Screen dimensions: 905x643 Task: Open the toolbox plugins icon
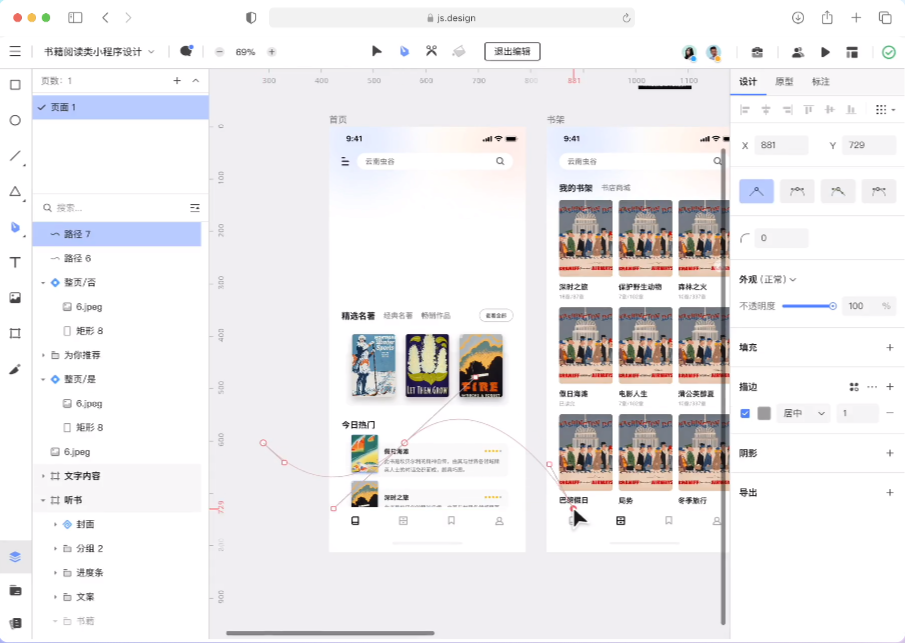click(757, 52)
